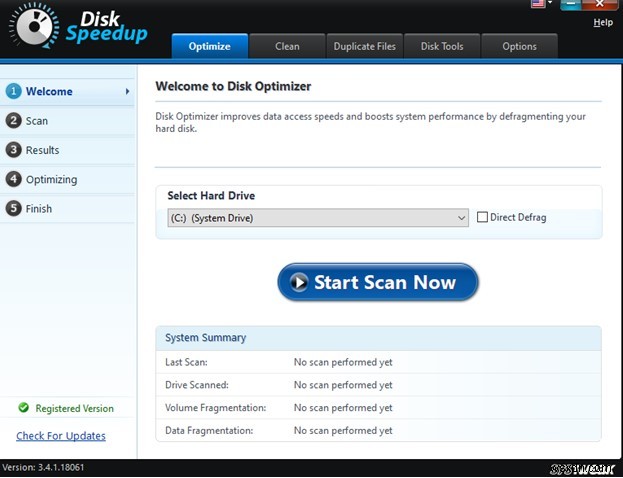The width and height of the screenshot is (623, 478).
Task: Click the play icon on Start Scan Now
Action: [299, 282]
